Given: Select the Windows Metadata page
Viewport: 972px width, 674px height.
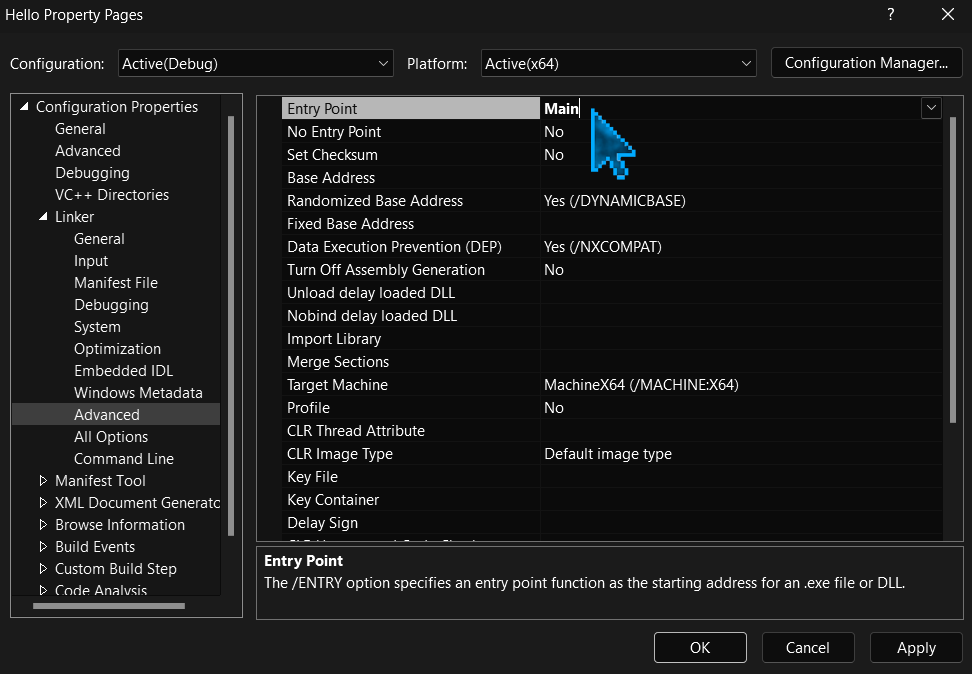Looking at the screenshot, I should pos(138,392).
